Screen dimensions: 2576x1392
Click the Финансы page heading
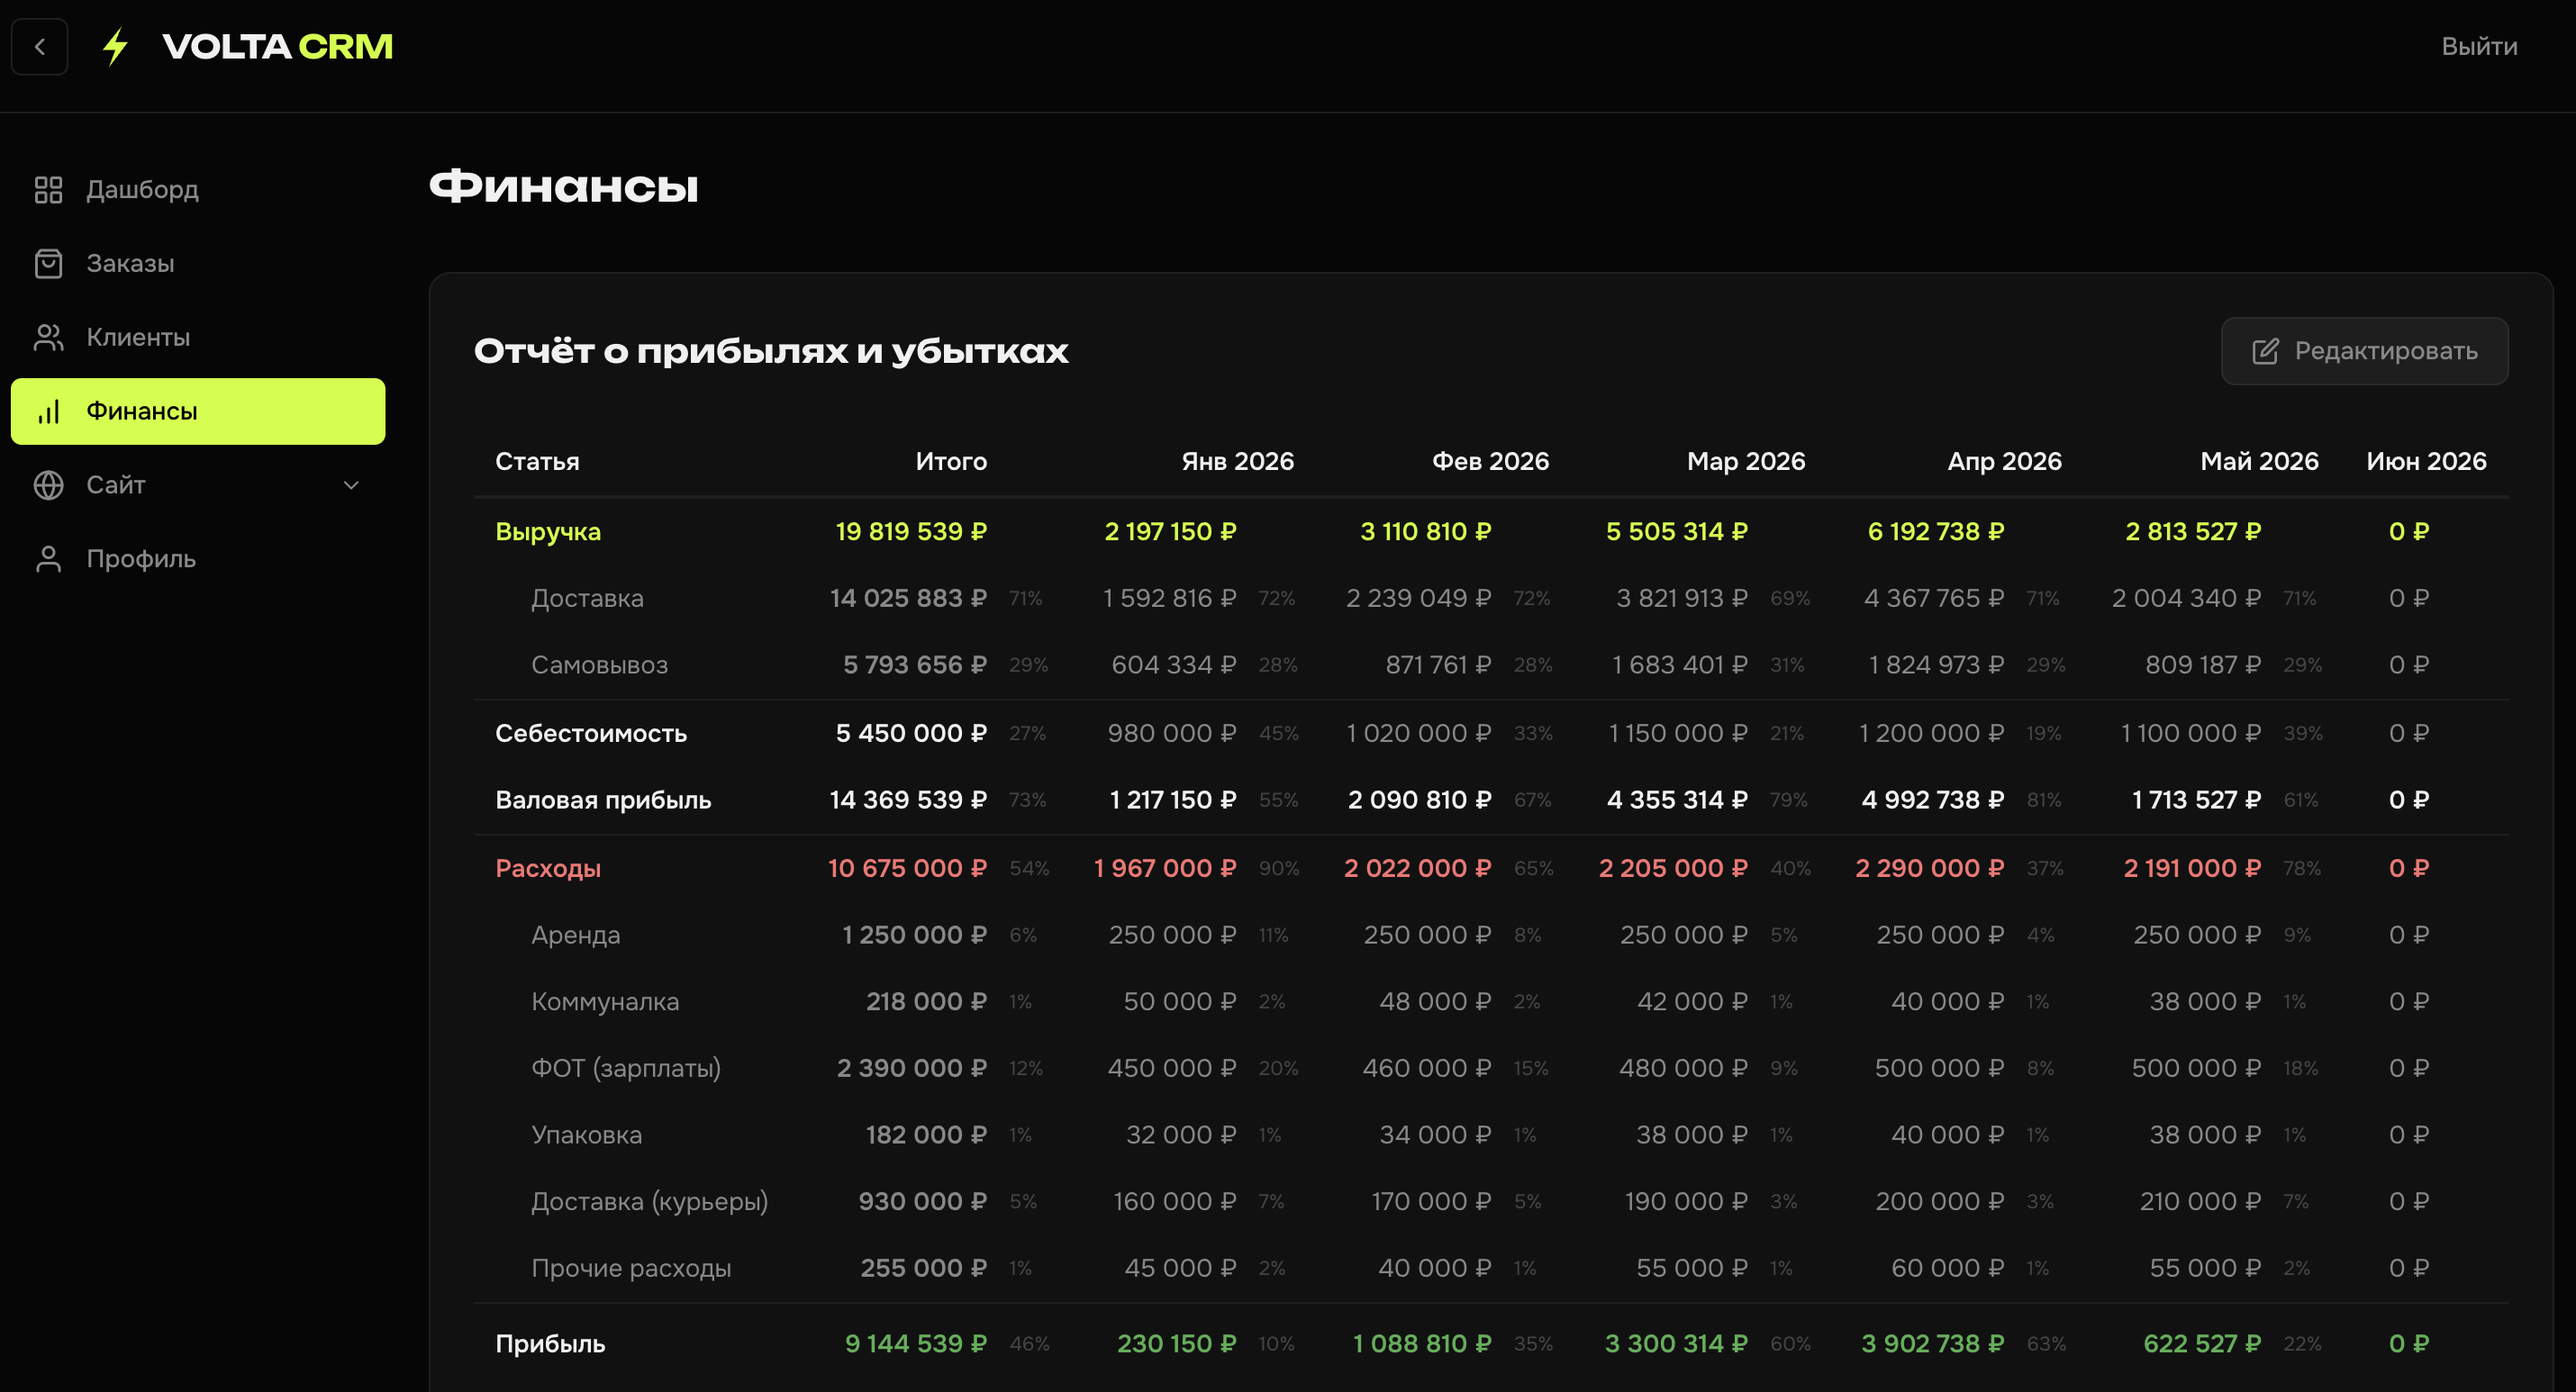564,187
